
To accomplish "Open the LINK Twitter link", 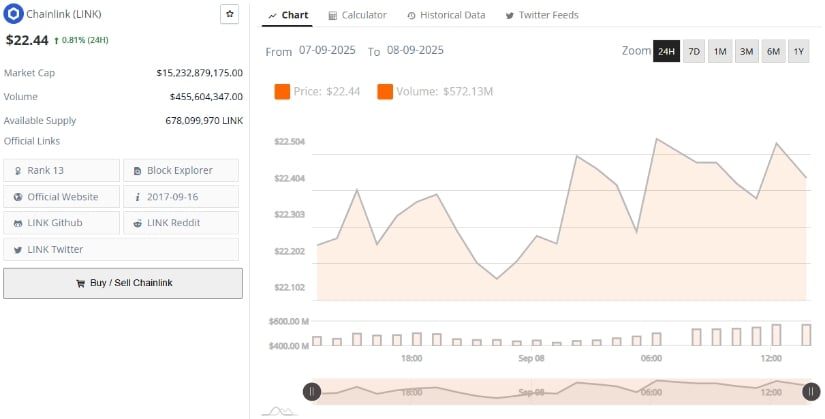I will [121, 250].
